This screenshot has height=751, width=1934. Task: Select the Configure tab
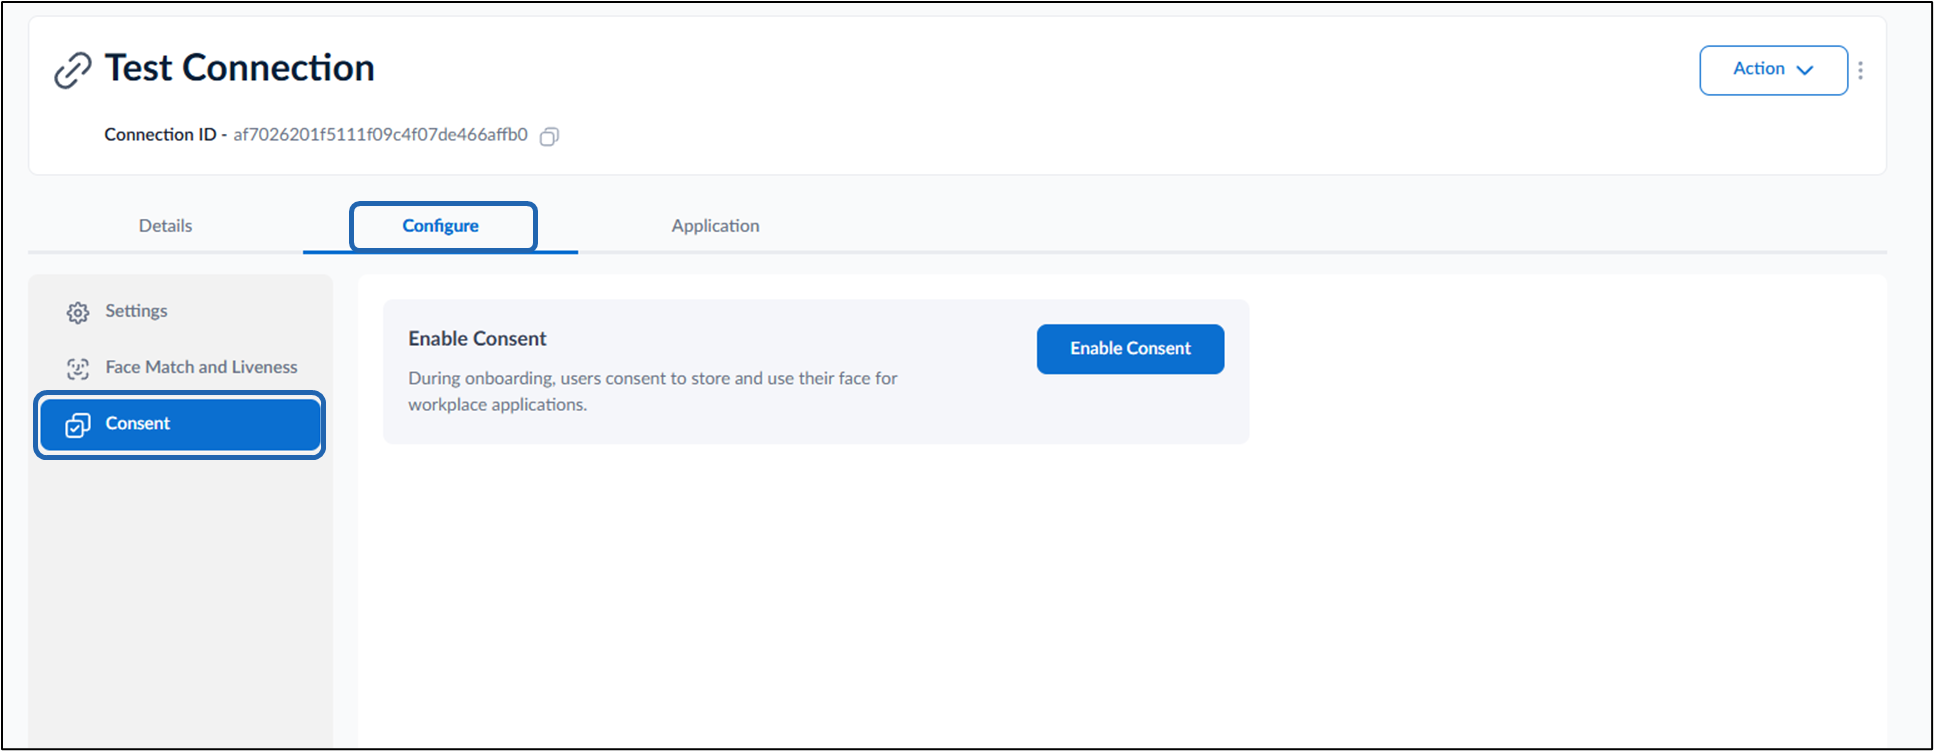(x=441, y=226)
